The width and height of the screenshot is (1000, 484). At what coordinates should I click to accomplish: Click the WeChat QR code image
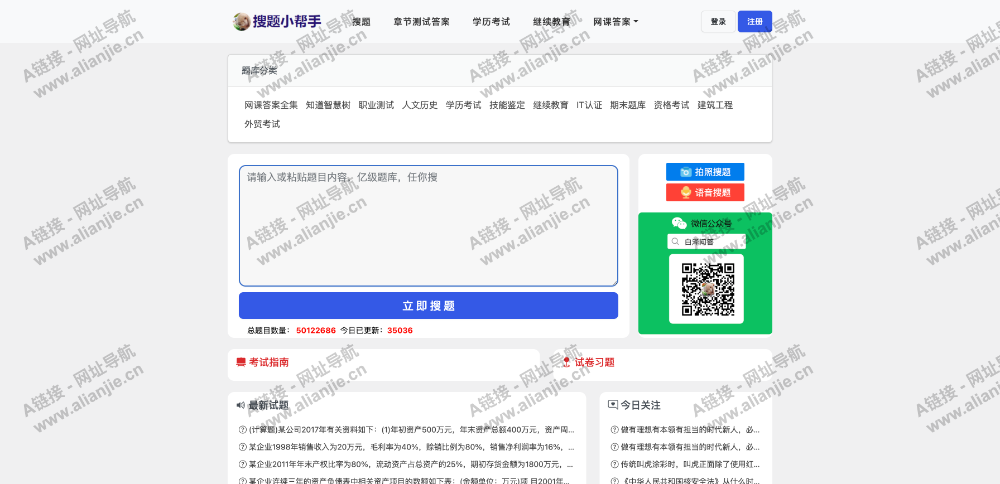point(708,290)
